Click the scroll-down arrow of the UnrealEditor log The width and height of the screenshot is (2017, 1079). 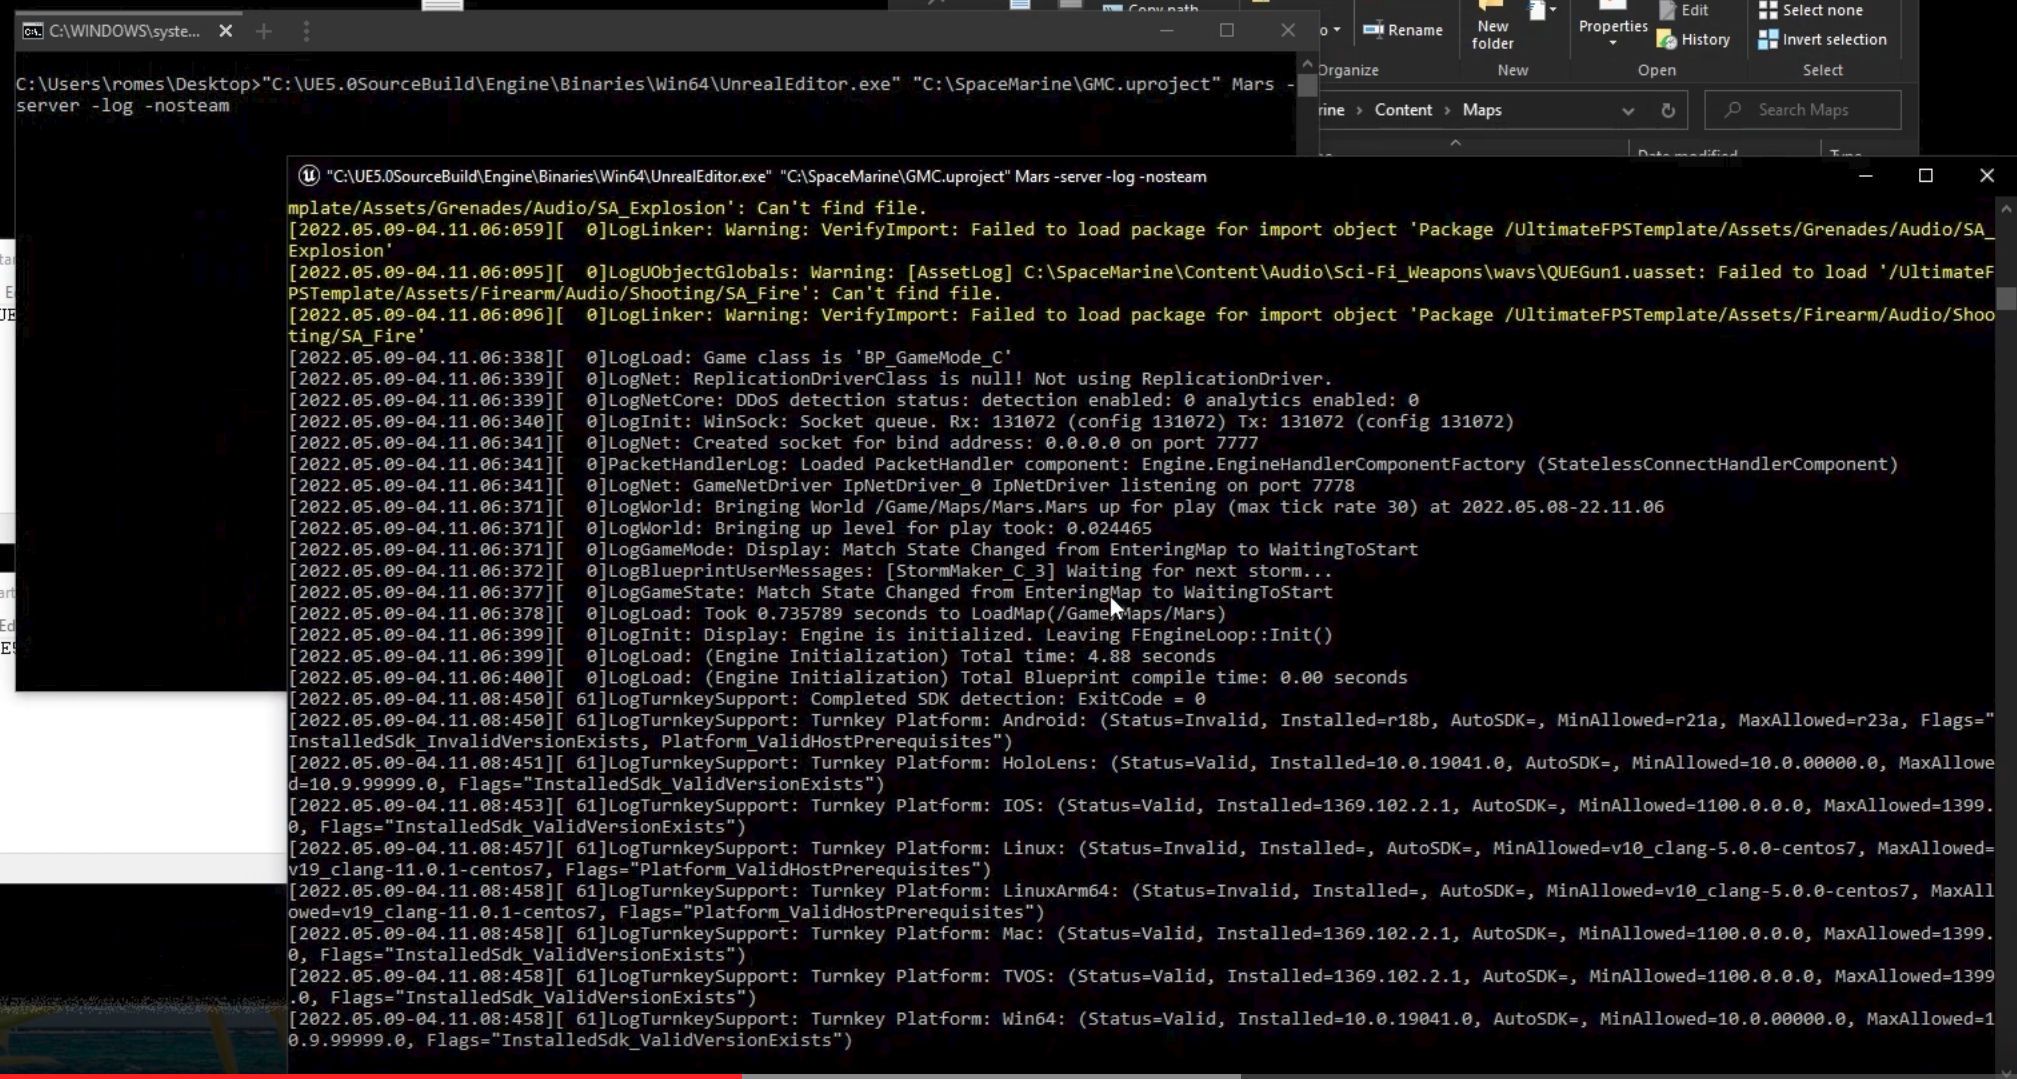[2006, 1071]
